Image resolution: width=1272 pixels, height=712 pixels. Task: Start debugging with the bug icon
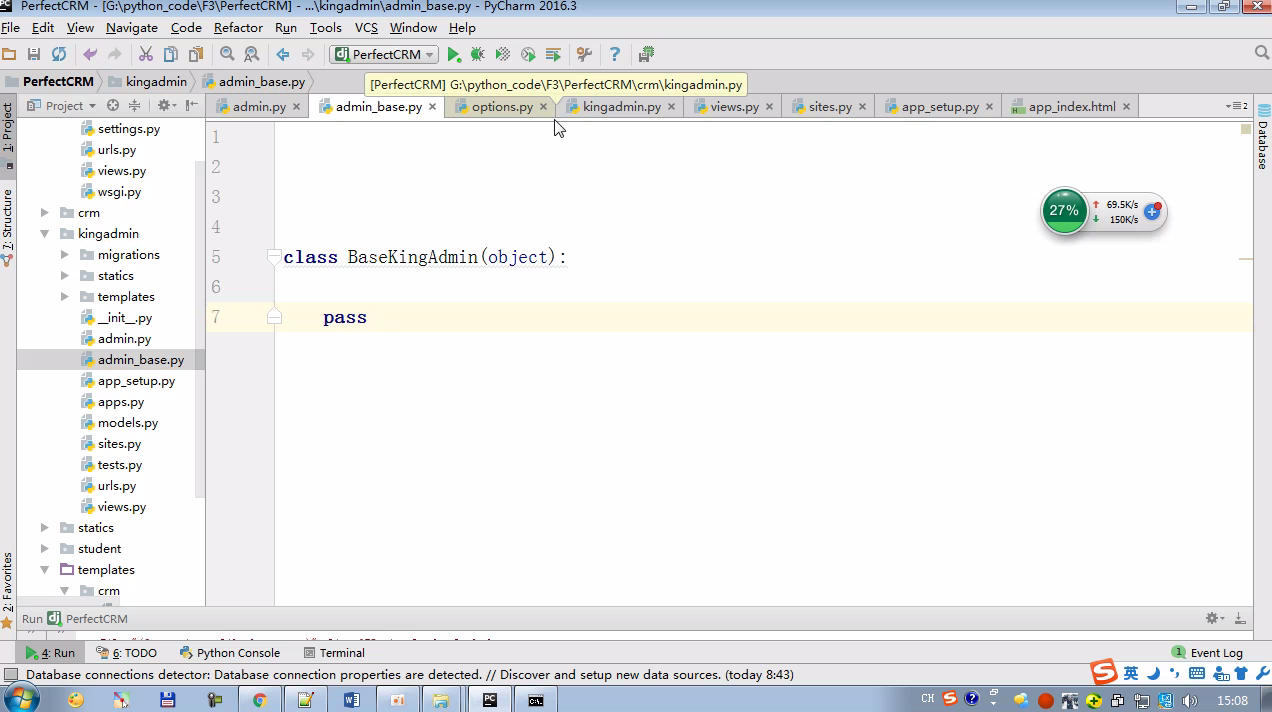click(478, 55)
